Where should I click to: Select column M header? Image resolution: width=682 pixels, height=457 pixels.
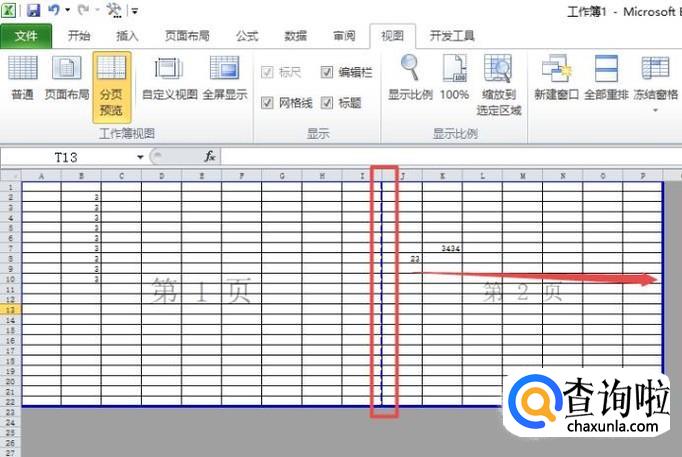pyautogui.click(x=522, y=176)
